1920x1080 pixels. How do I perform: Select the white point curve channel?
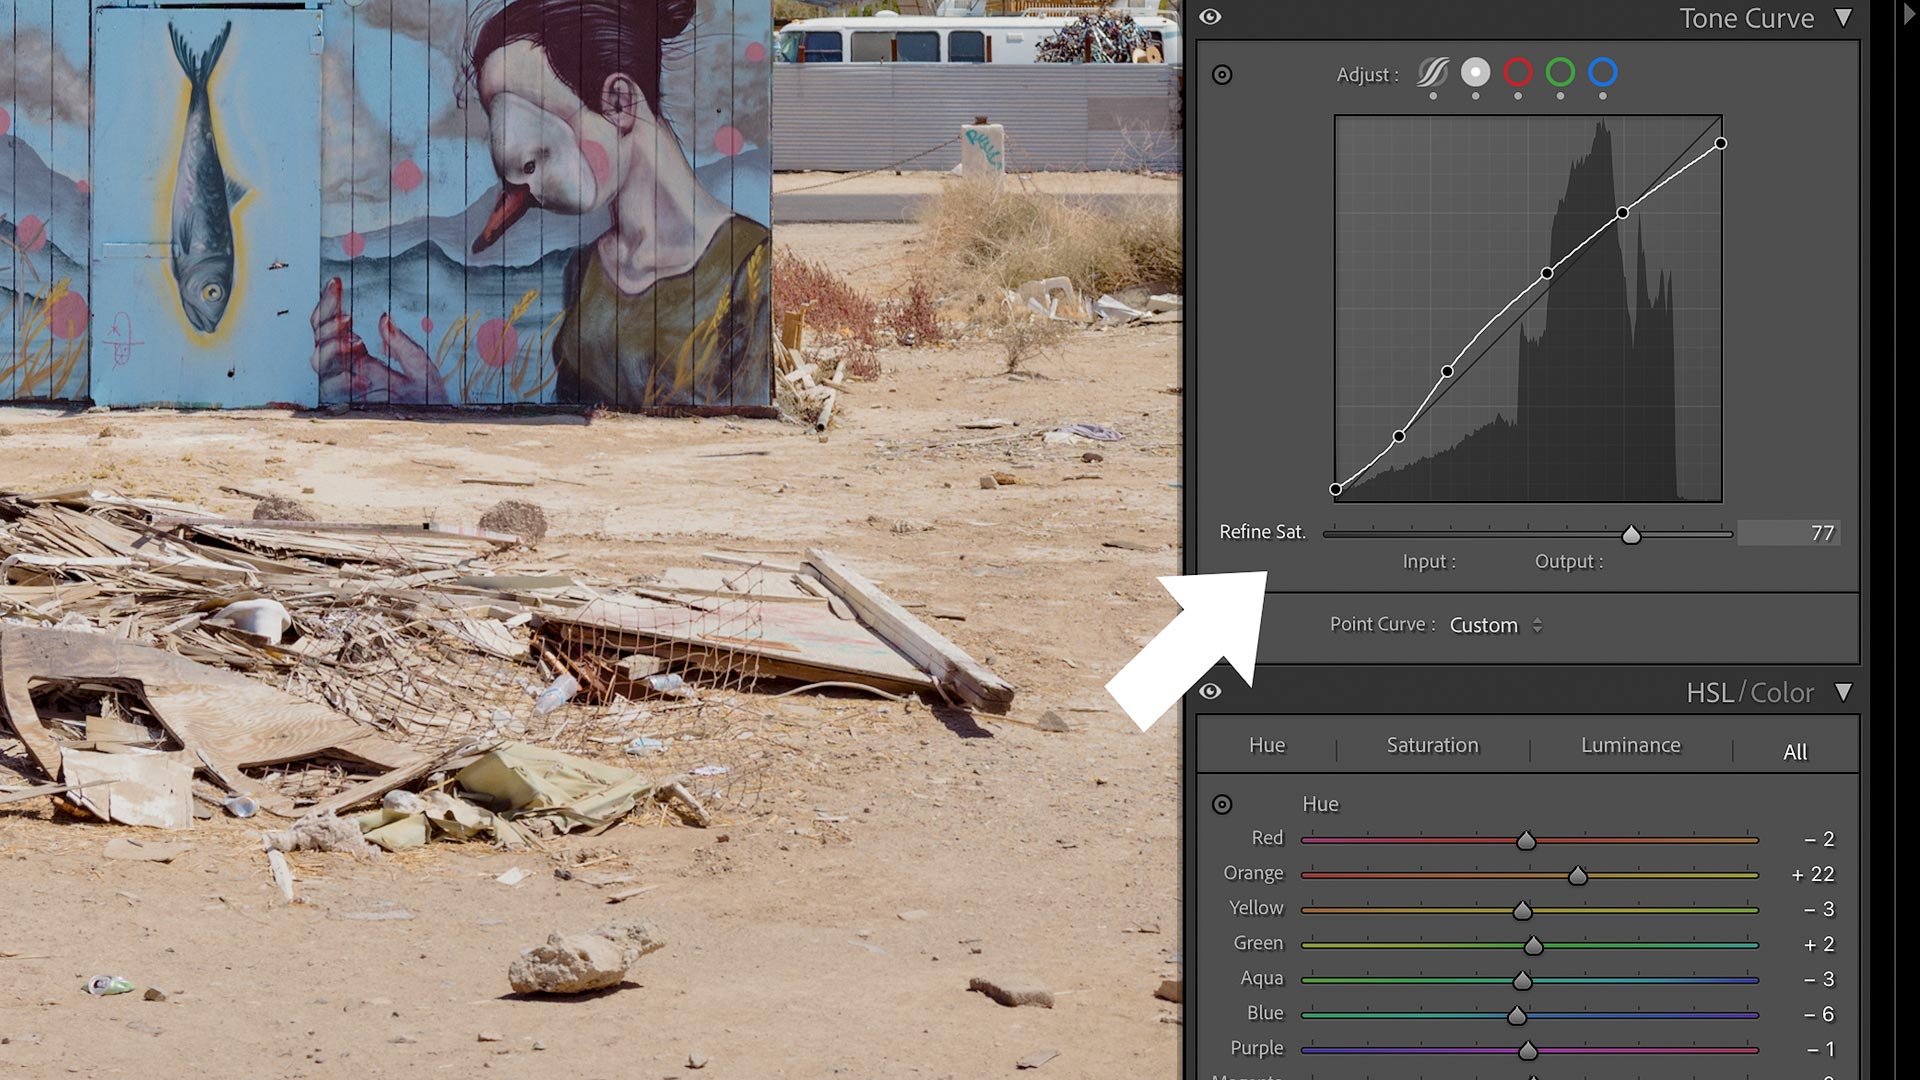click(1475, 73)
